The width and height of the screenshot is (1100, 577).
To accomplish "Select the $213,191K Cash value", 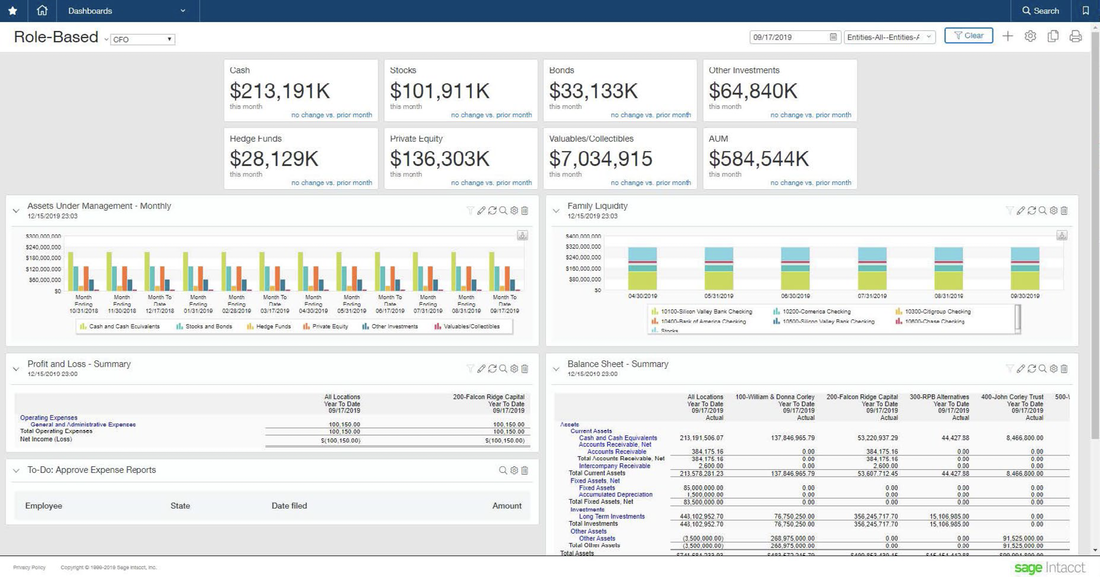I will [279, 91].
